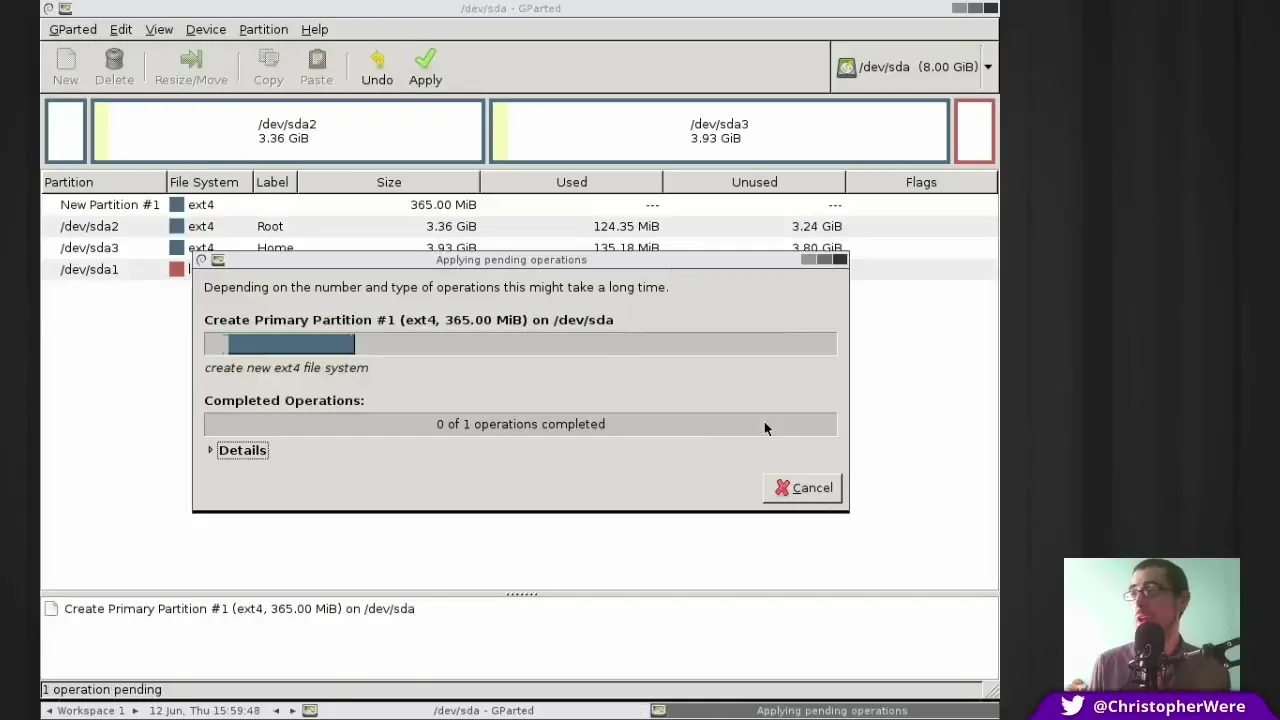
Task: Open the Device menu
Action: (x=206, y=29)
